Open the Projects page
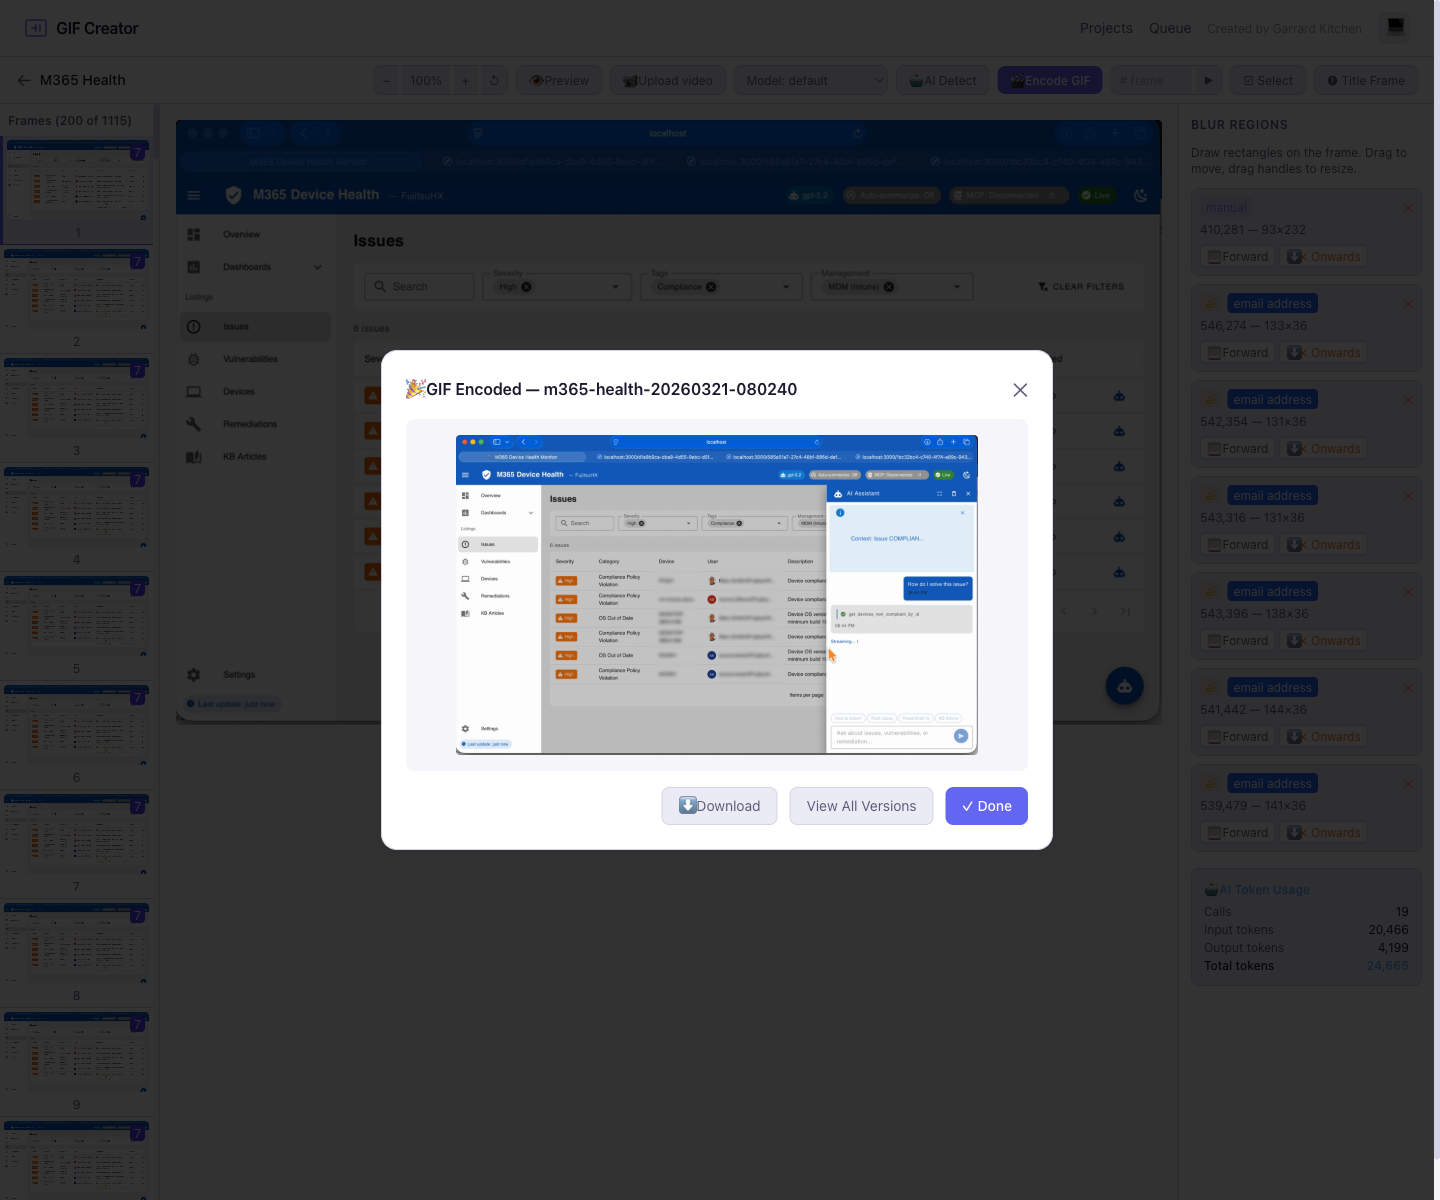 point(1106,28)
